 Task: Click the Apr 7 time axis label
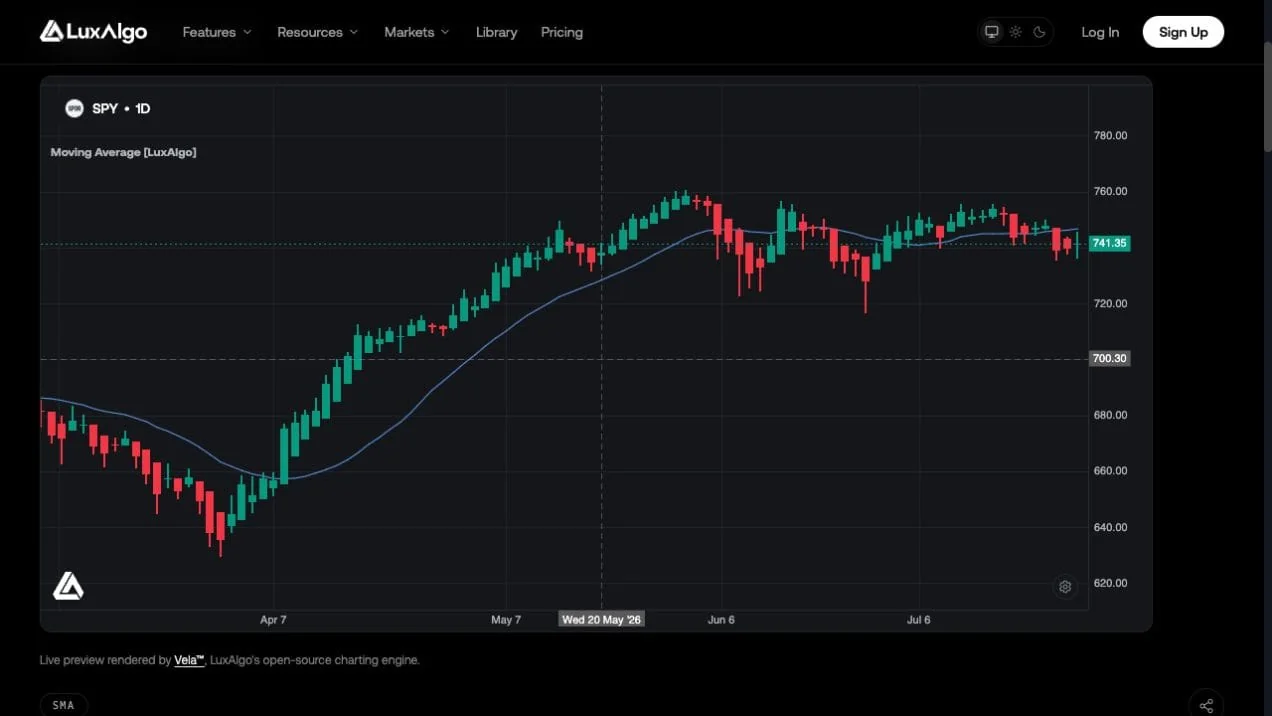click(273, 620)
